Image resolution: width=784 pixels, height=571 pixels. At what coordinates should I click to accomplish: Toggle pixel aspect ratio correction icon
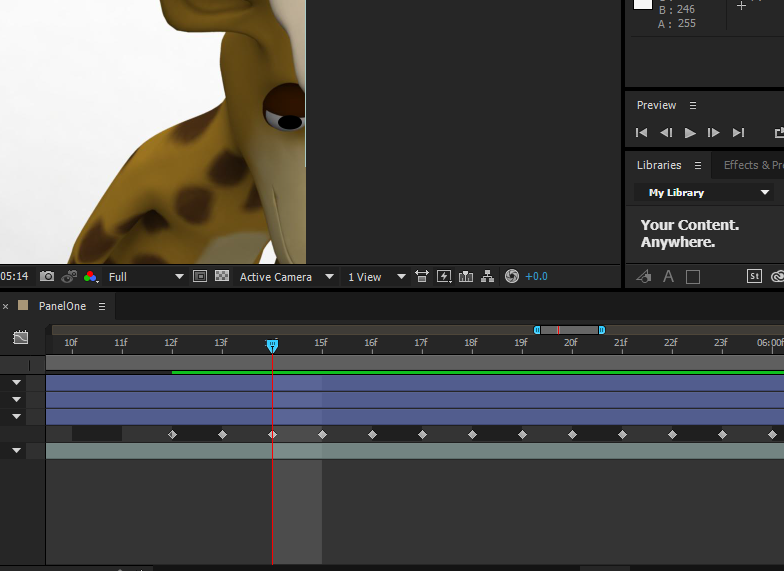422,276
